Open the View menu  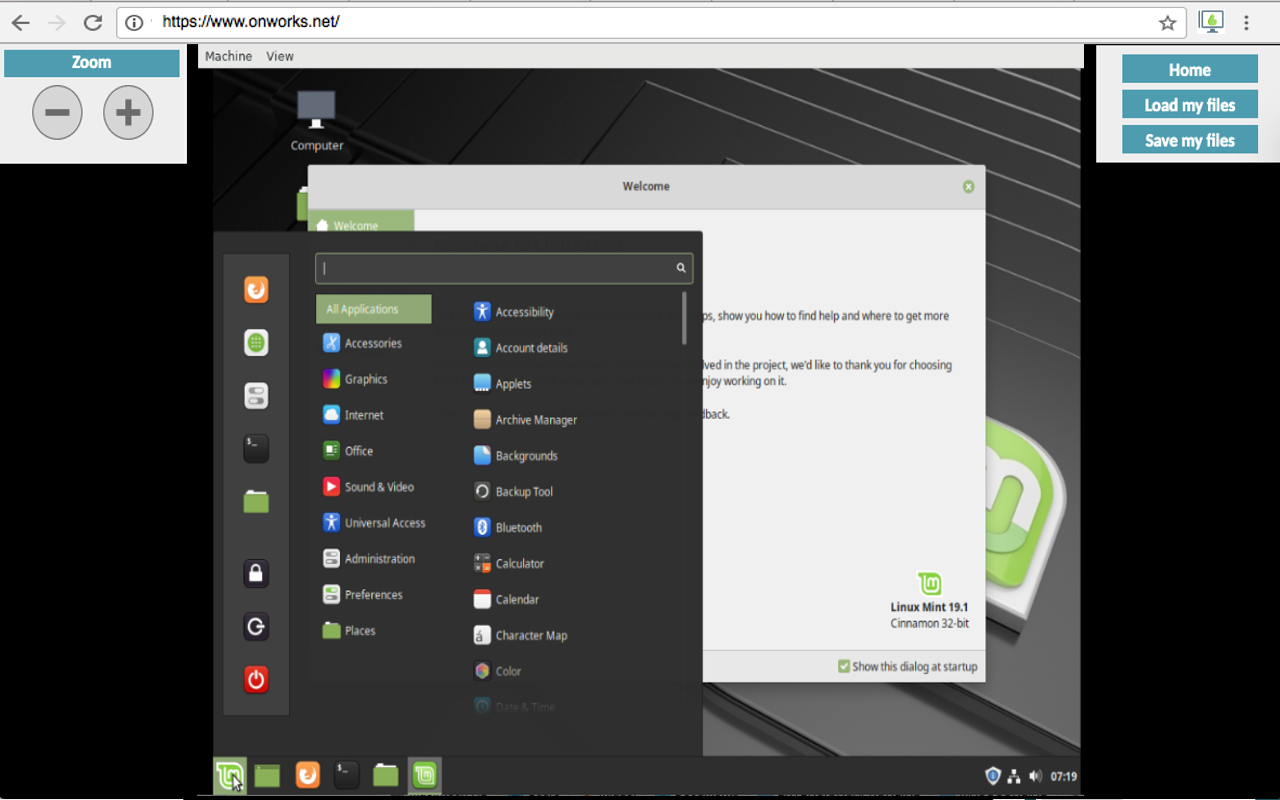tap(280, 56)
